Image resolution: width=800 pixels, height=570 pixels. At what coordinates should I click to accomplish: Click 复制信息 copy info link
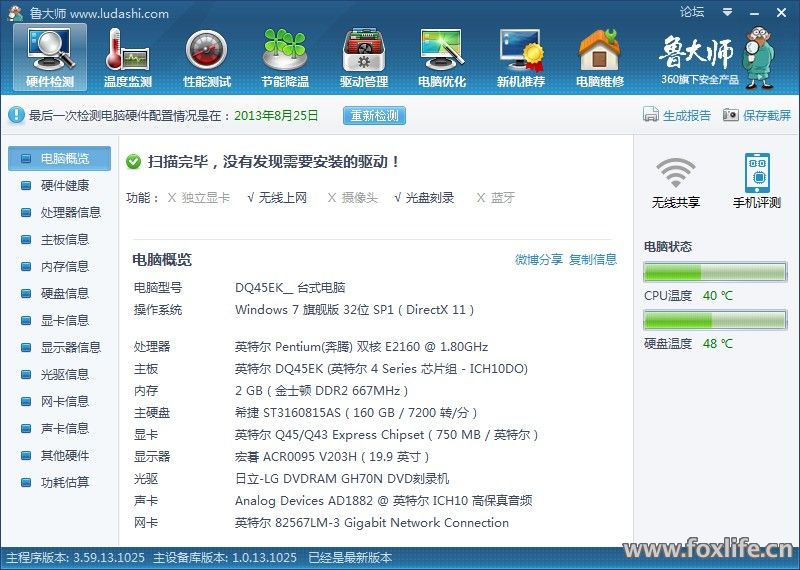tap(593, 260)
